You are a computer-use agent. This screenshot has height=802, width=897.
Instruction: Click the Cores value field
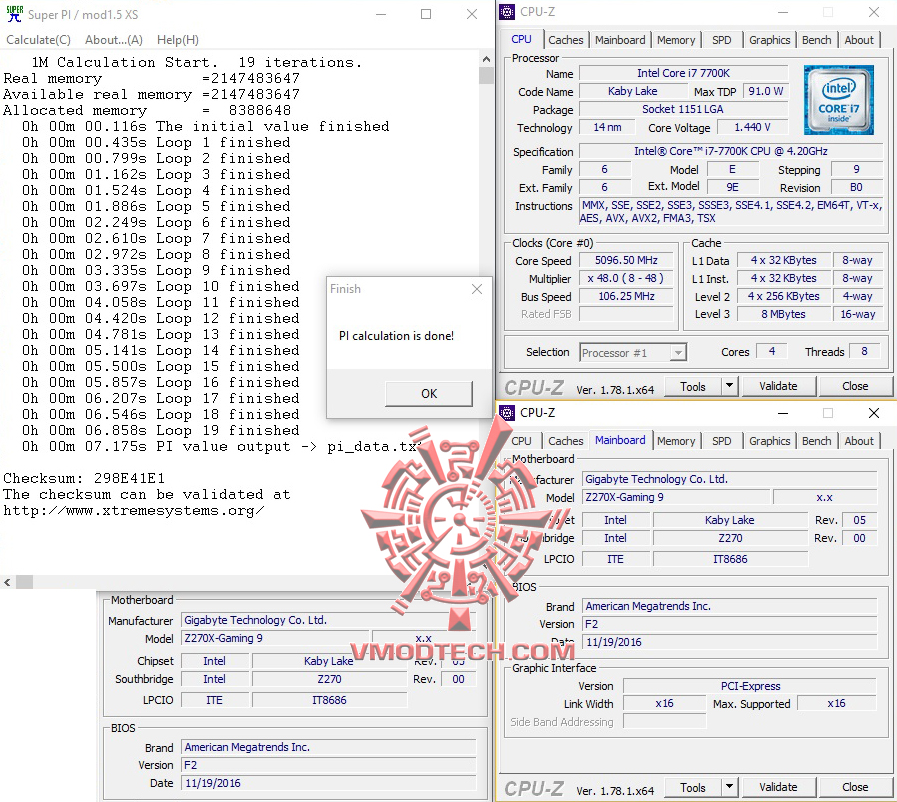[772, 351]
